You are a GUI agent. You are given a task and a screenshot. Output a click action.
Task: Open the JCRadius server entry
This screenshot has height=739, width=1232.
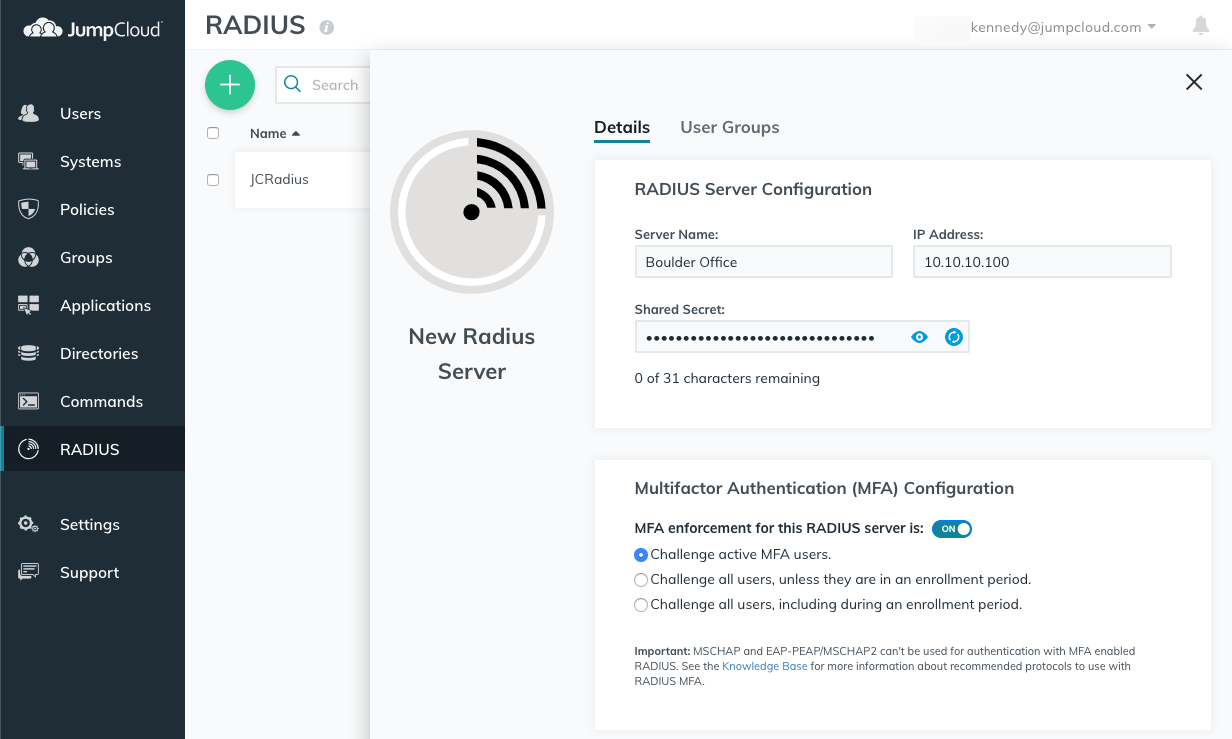[279, 180]
